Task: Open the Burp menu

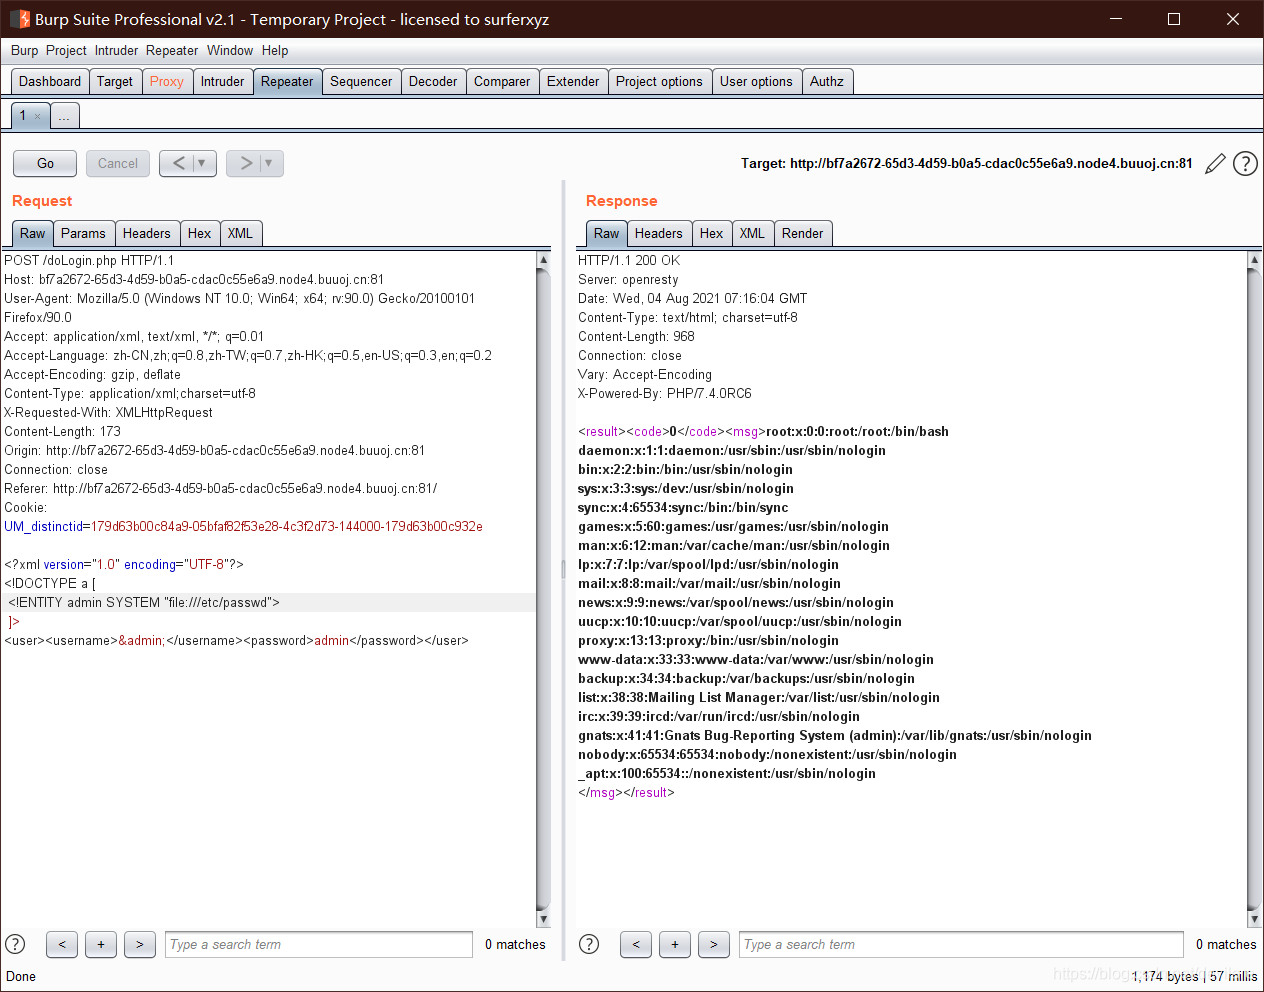Action: pos(25,50)
